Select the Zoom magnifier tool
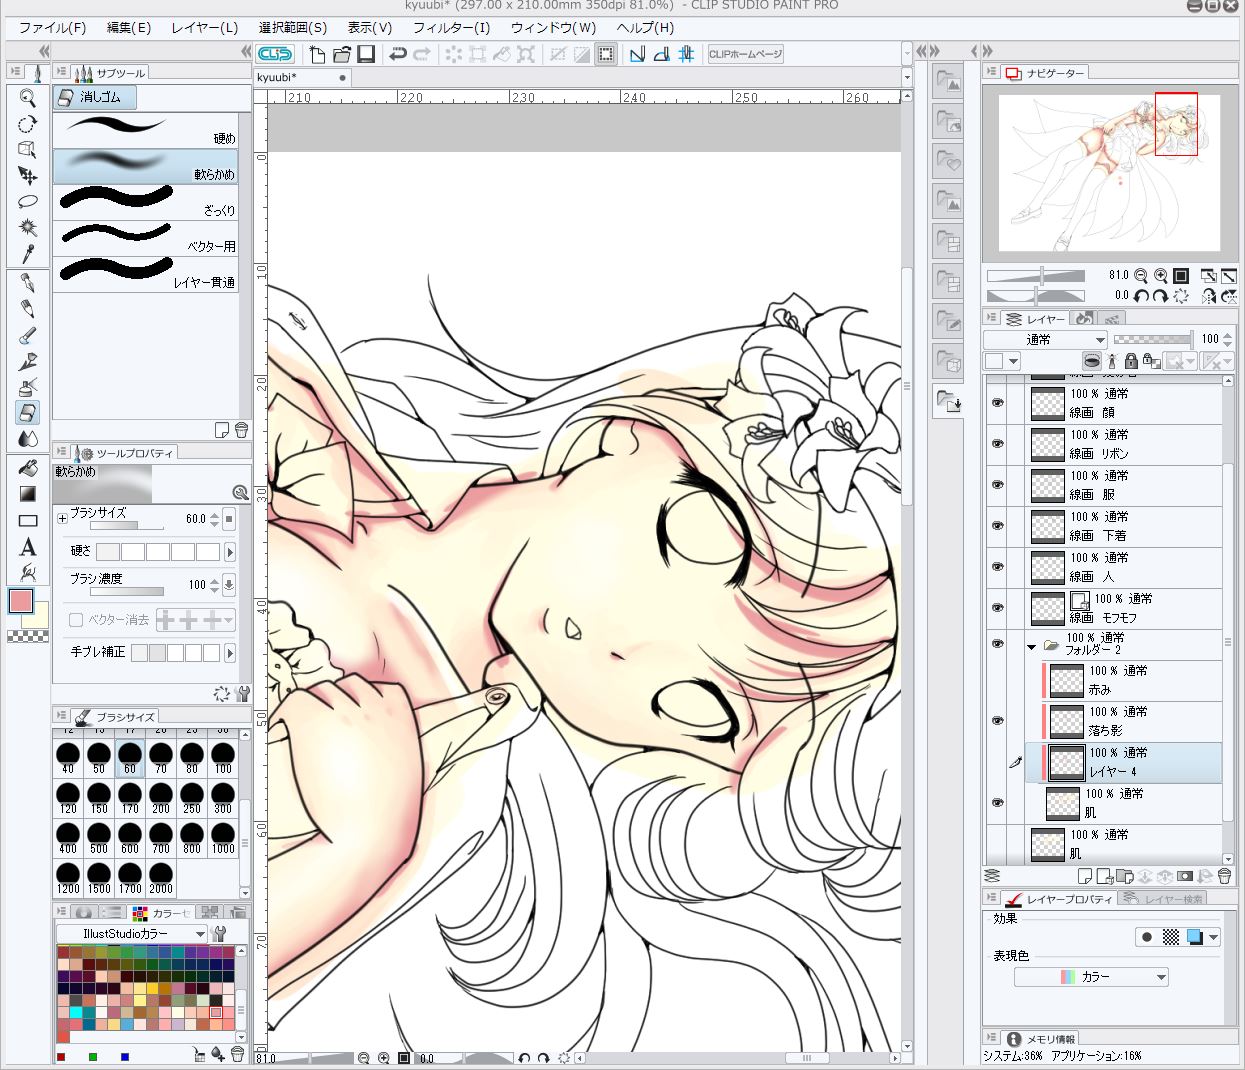Viewport: 1245px width, 1070px height. point(28,97)
